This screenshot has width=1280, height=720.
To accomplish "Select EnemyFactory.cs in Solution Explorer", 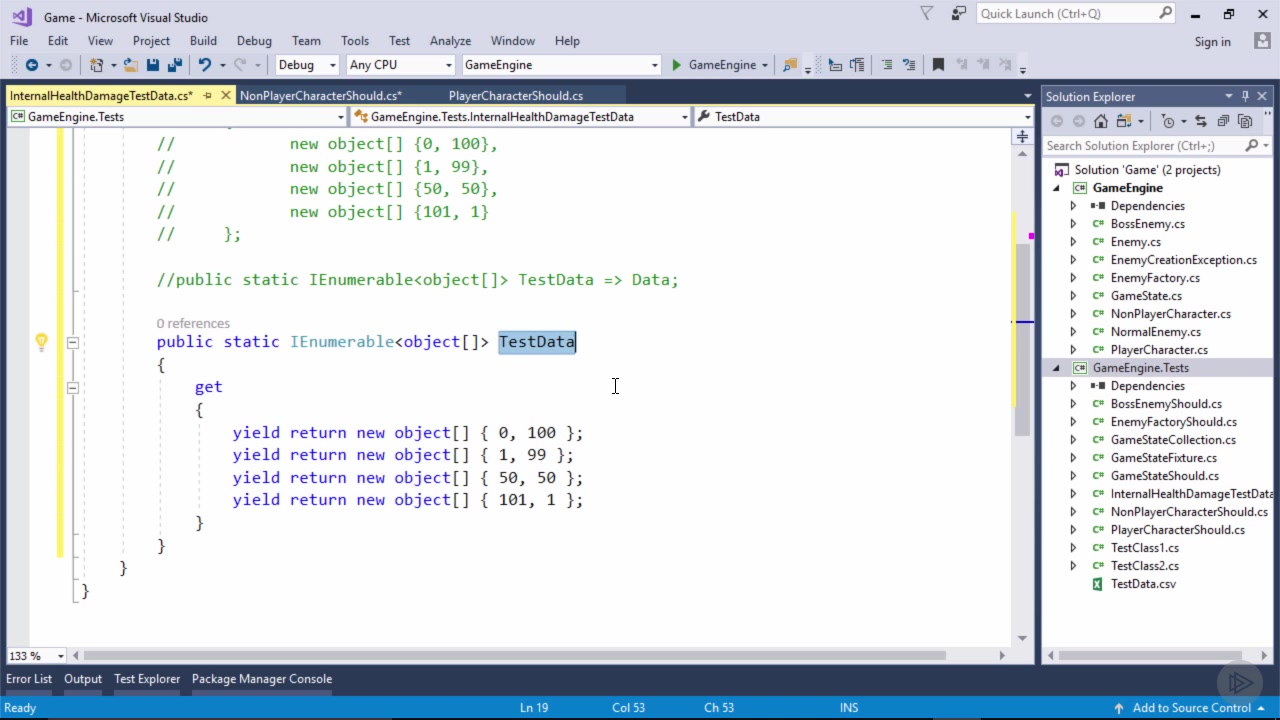I will (1155, 278).
